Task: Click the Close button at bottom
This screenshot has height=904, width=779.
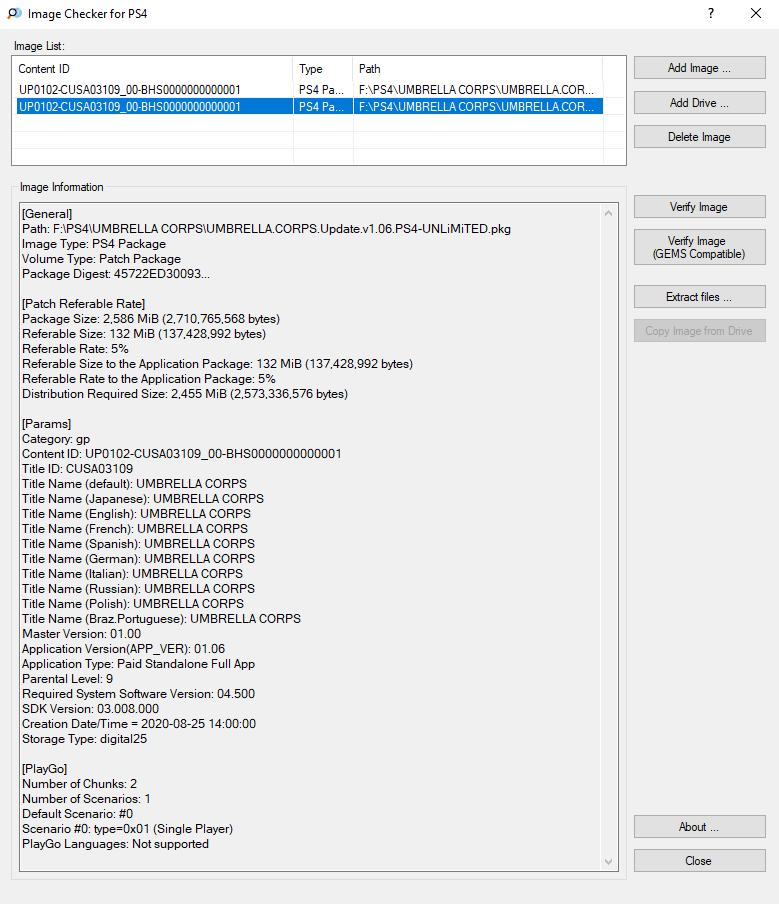Action: pos(699,861)
